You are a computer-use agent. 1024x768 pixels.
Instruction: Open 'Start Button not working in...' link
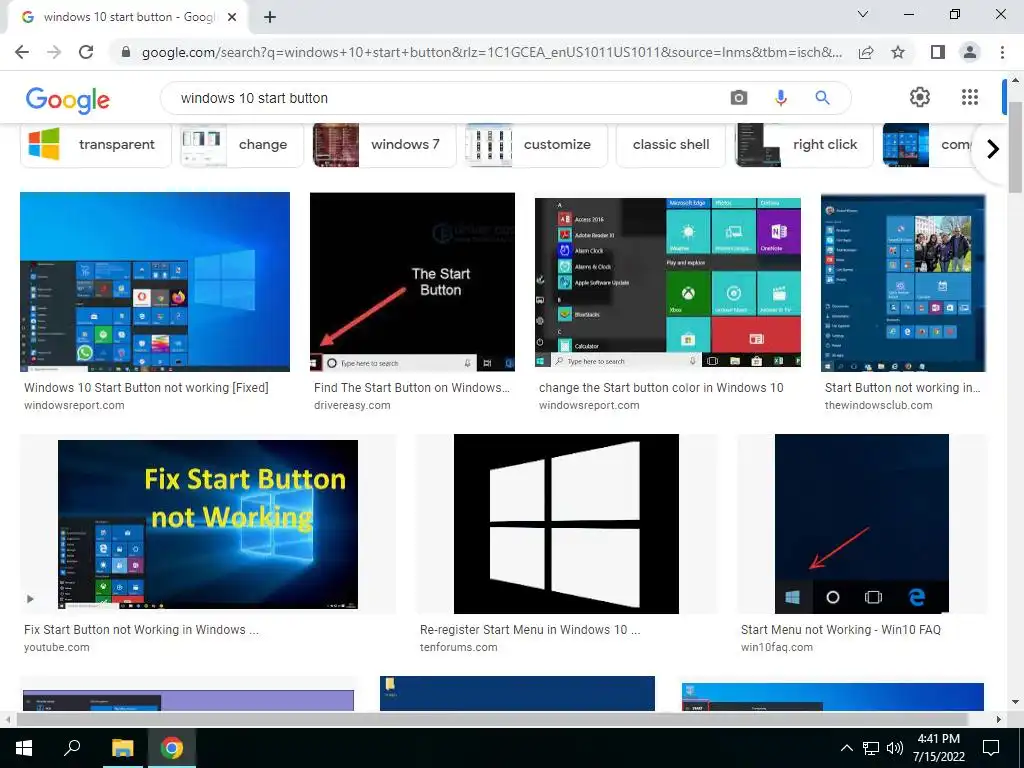click(x=903, y=387)
